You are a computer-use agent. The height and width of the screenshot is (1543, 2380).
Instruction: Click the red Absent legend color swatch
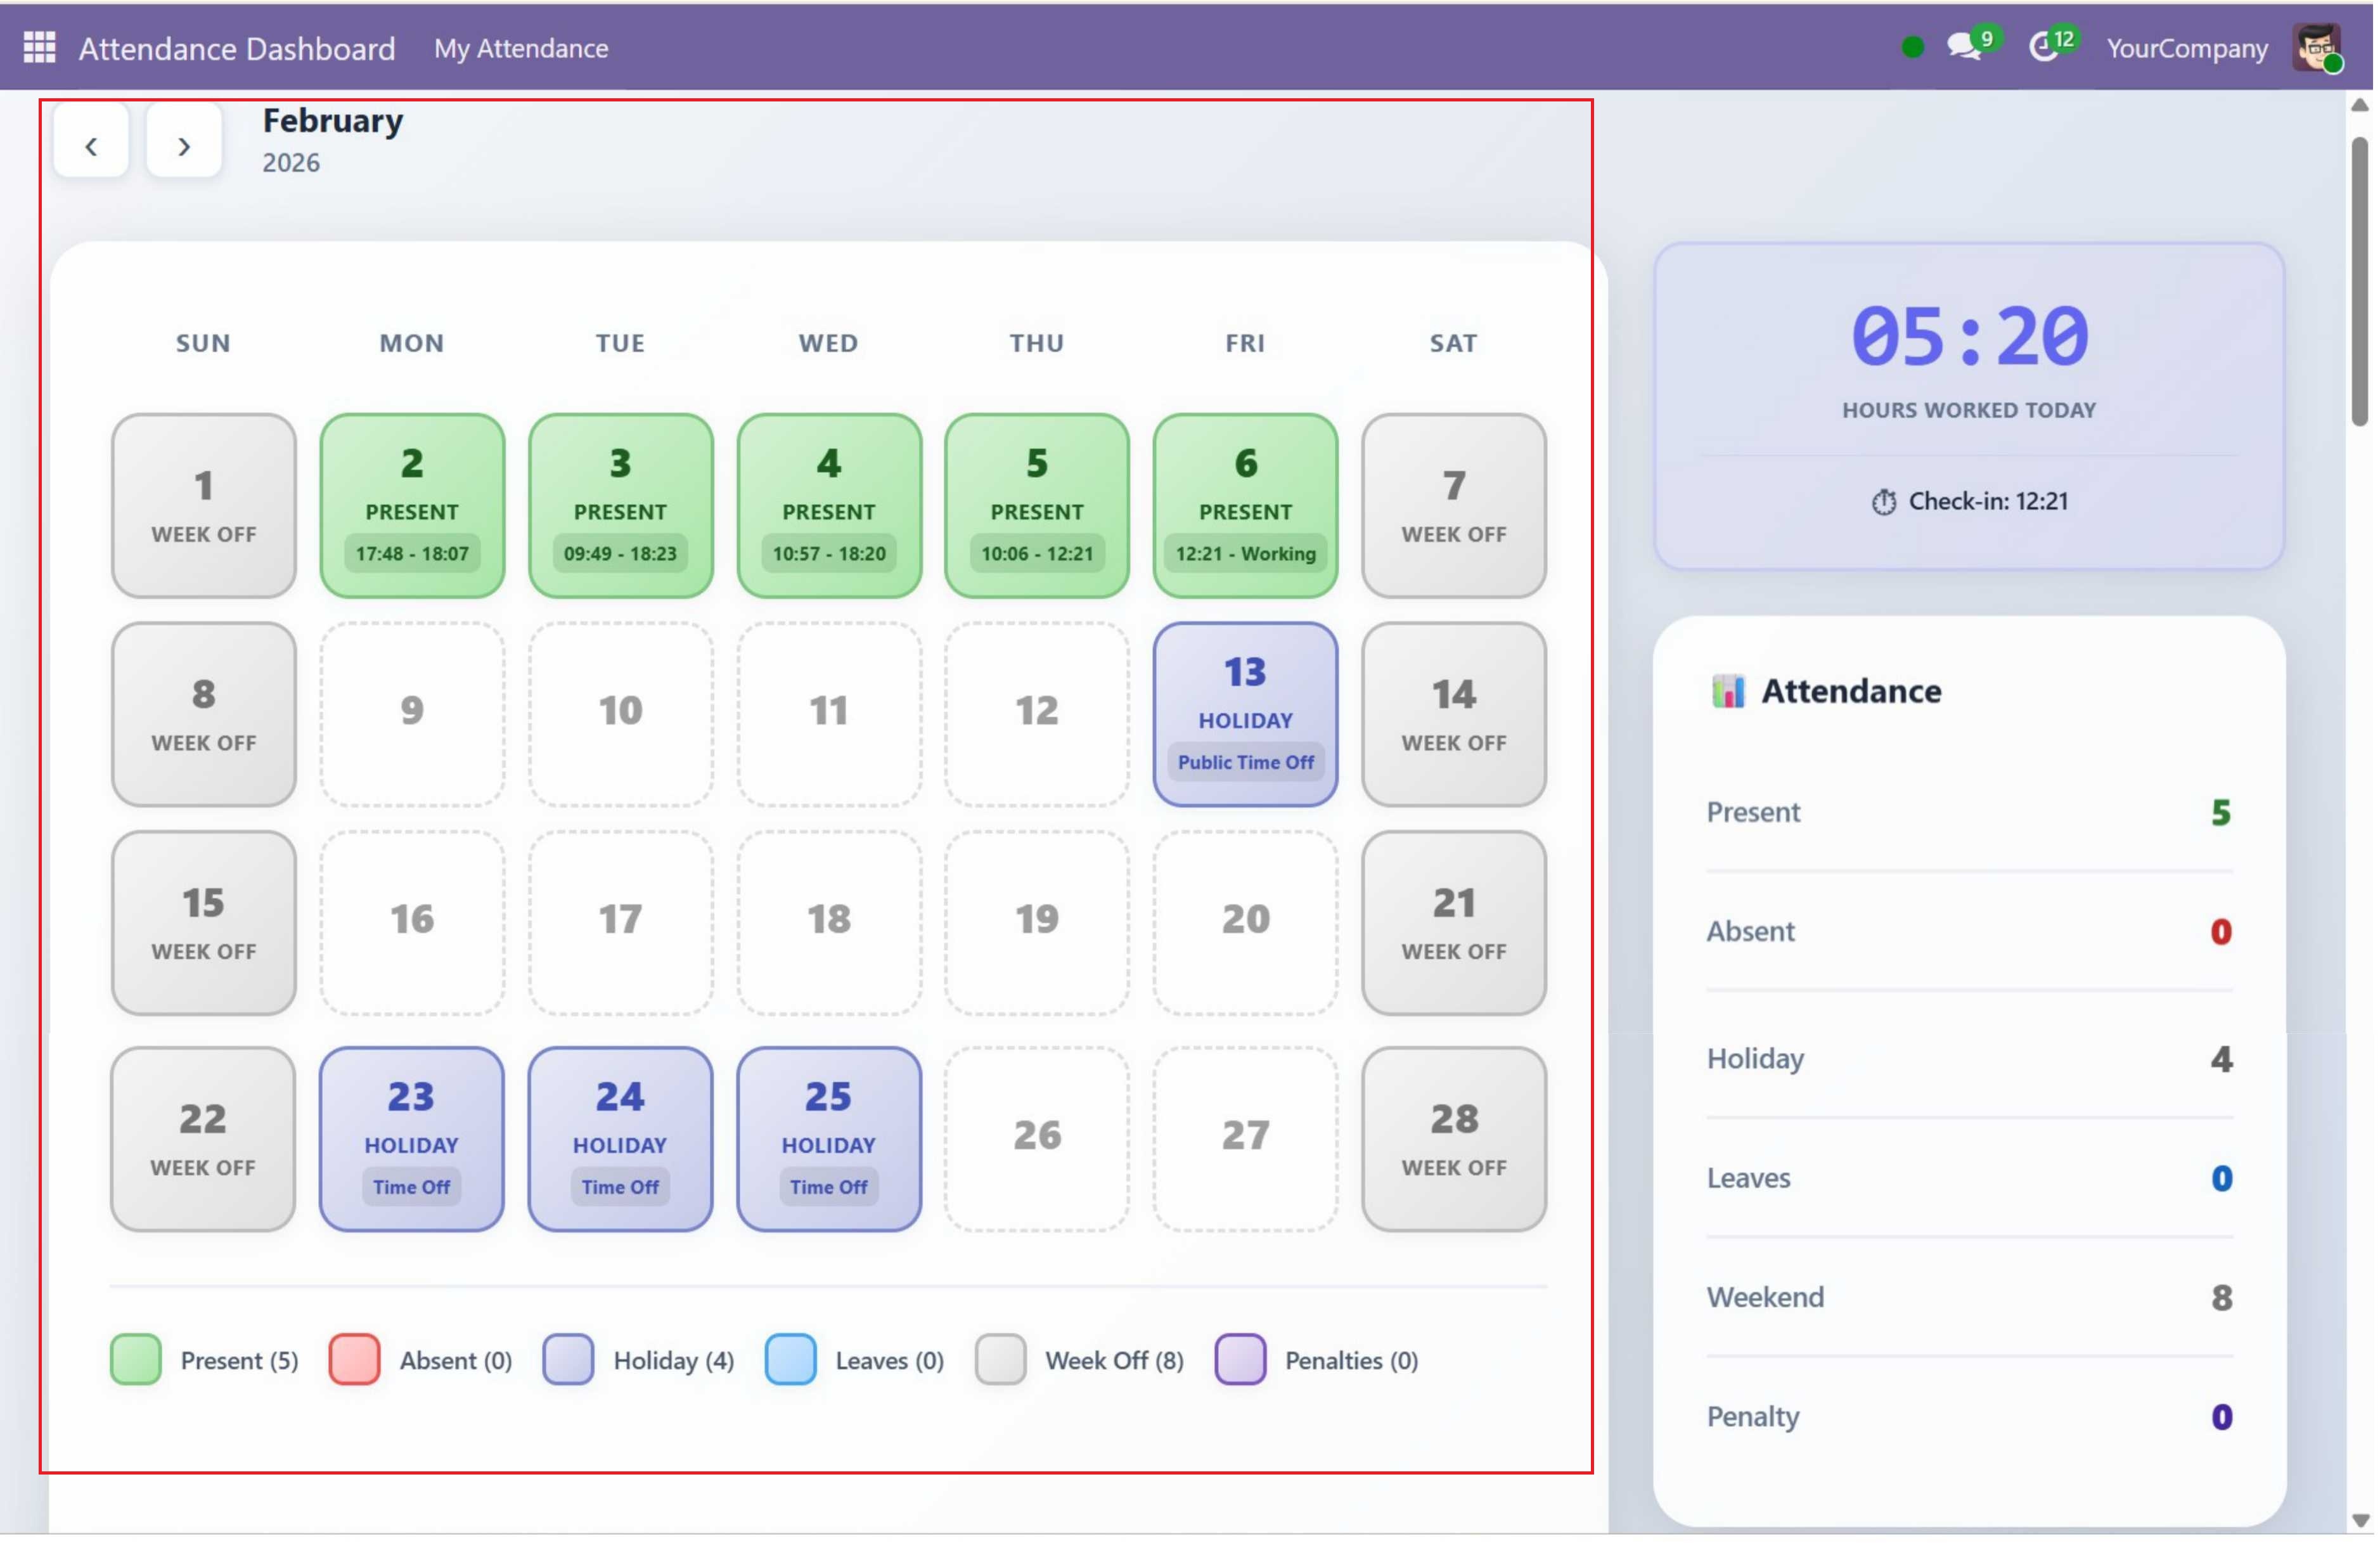(354, 1360)
